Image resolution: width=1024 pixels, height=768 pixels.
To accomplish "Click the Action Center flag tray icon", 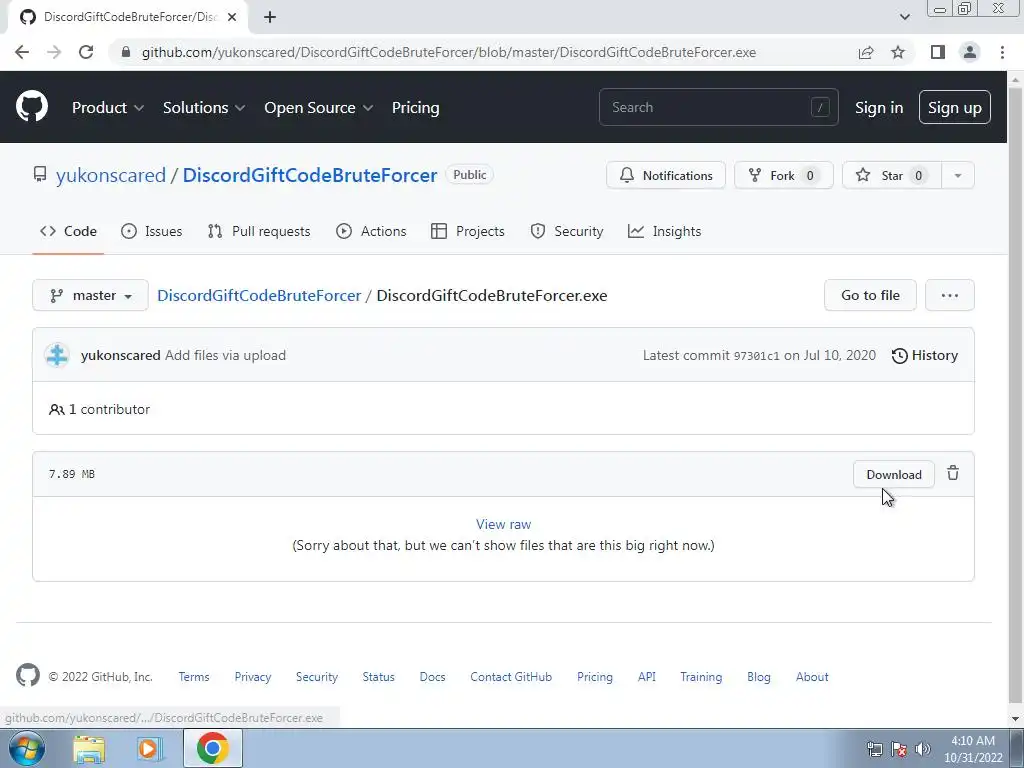I will pos(899,749).
